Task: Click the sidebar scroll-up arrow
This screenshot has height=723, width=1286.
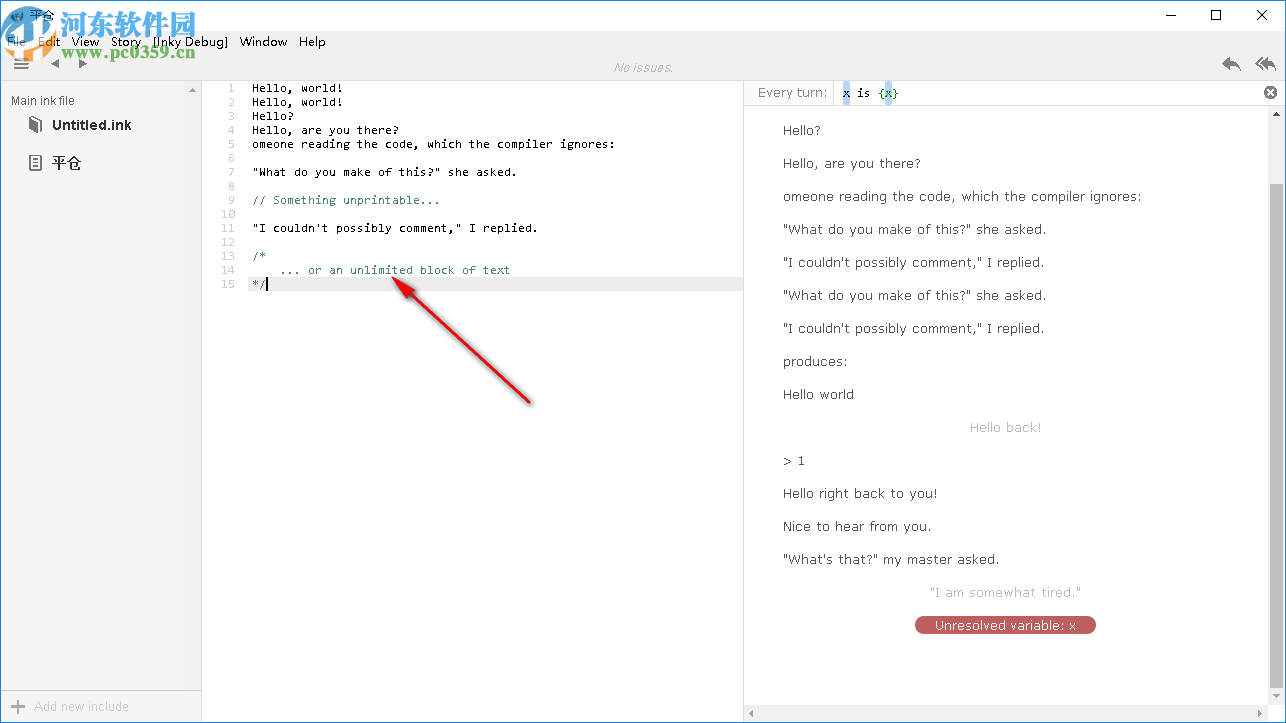Action: click(x=193, y=90)
